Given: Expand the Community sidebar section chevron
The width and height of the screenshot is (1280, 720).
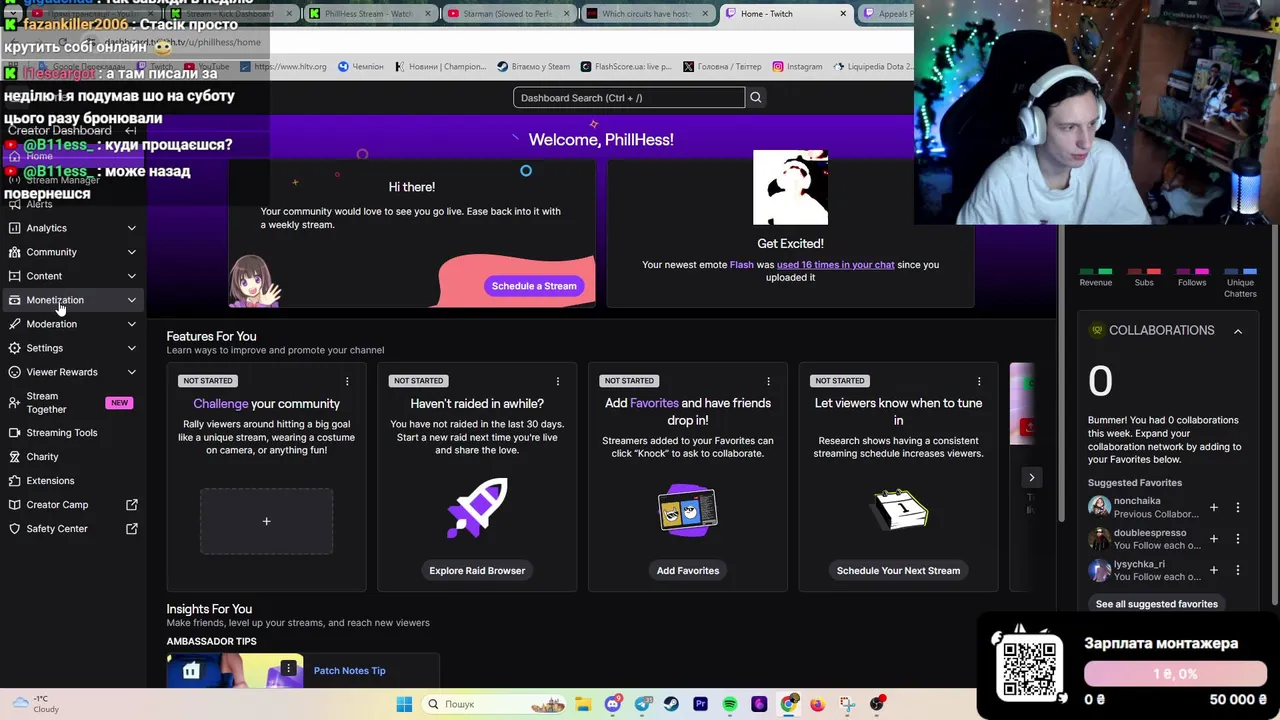Looking at the screenshot, I should pyautogui.click(x=131, y=252).
